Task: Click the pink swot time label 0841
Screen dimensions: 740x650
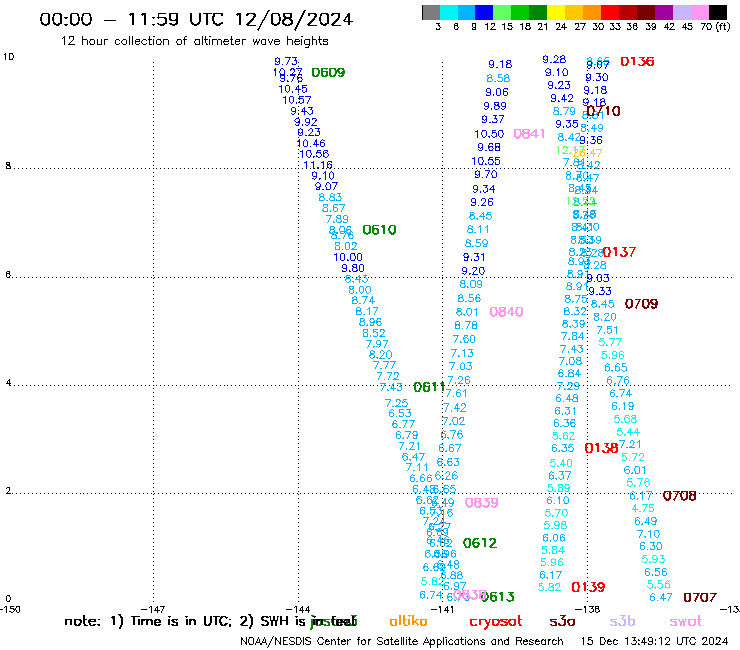Action: 529,134
